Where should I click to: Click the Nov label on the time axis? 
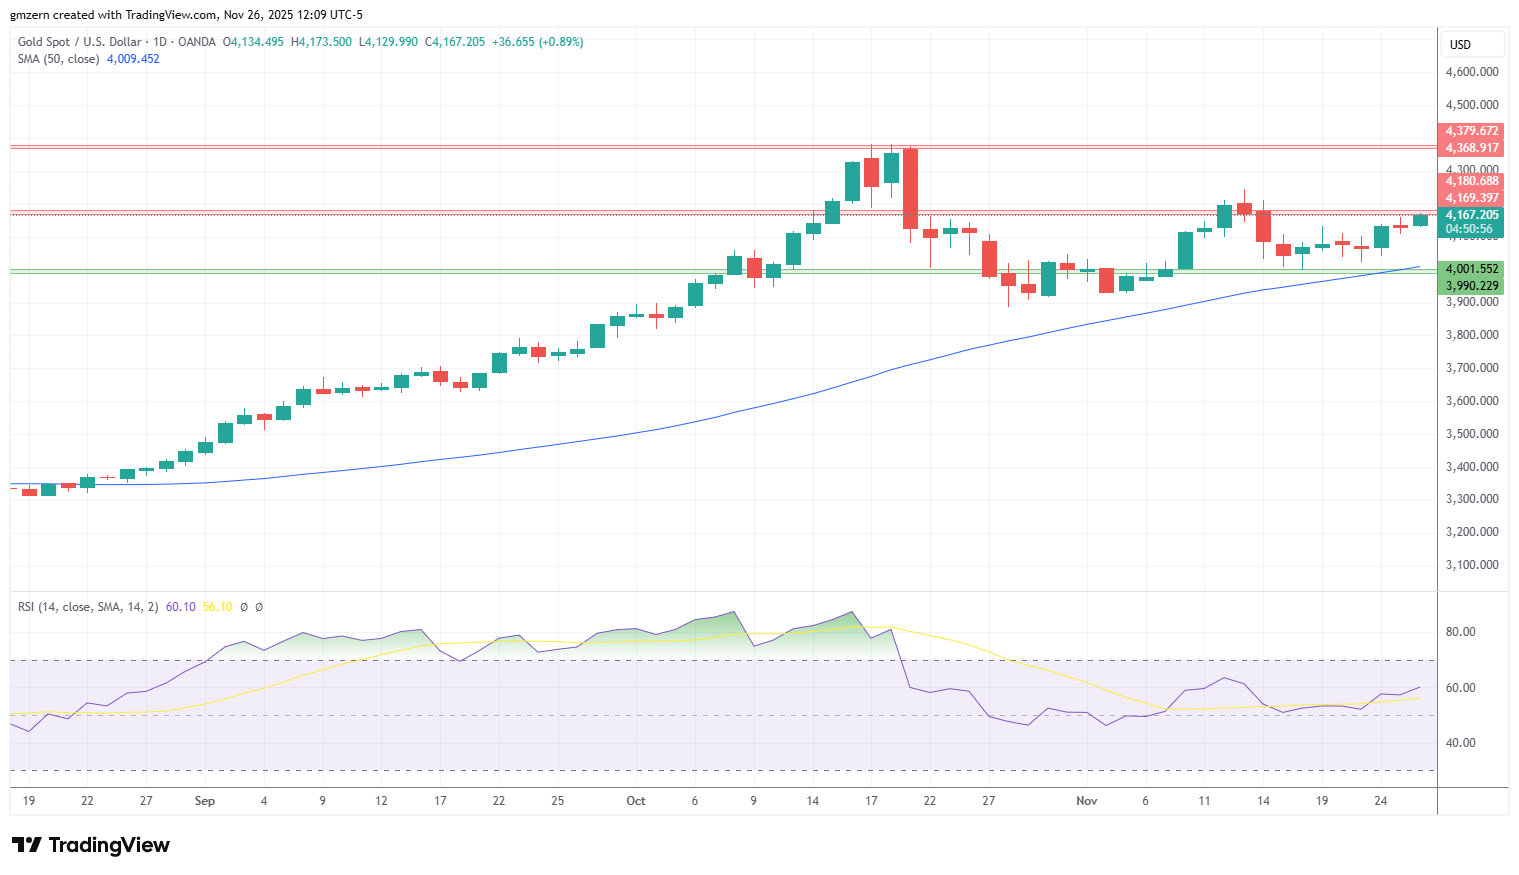point(1087,801)
